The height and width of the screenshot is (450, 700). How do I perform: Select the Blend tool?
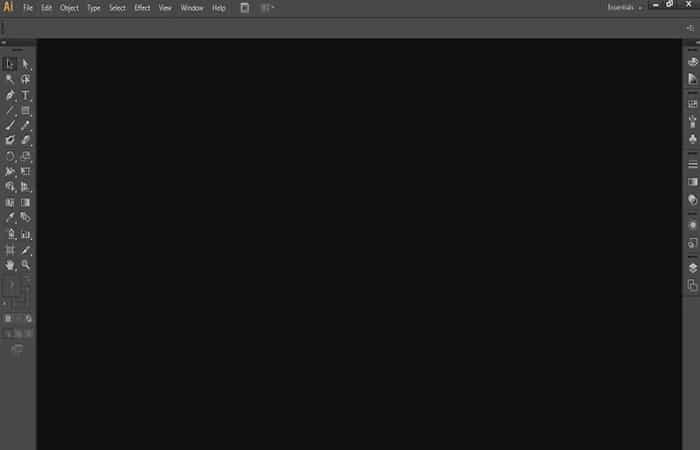25,218
